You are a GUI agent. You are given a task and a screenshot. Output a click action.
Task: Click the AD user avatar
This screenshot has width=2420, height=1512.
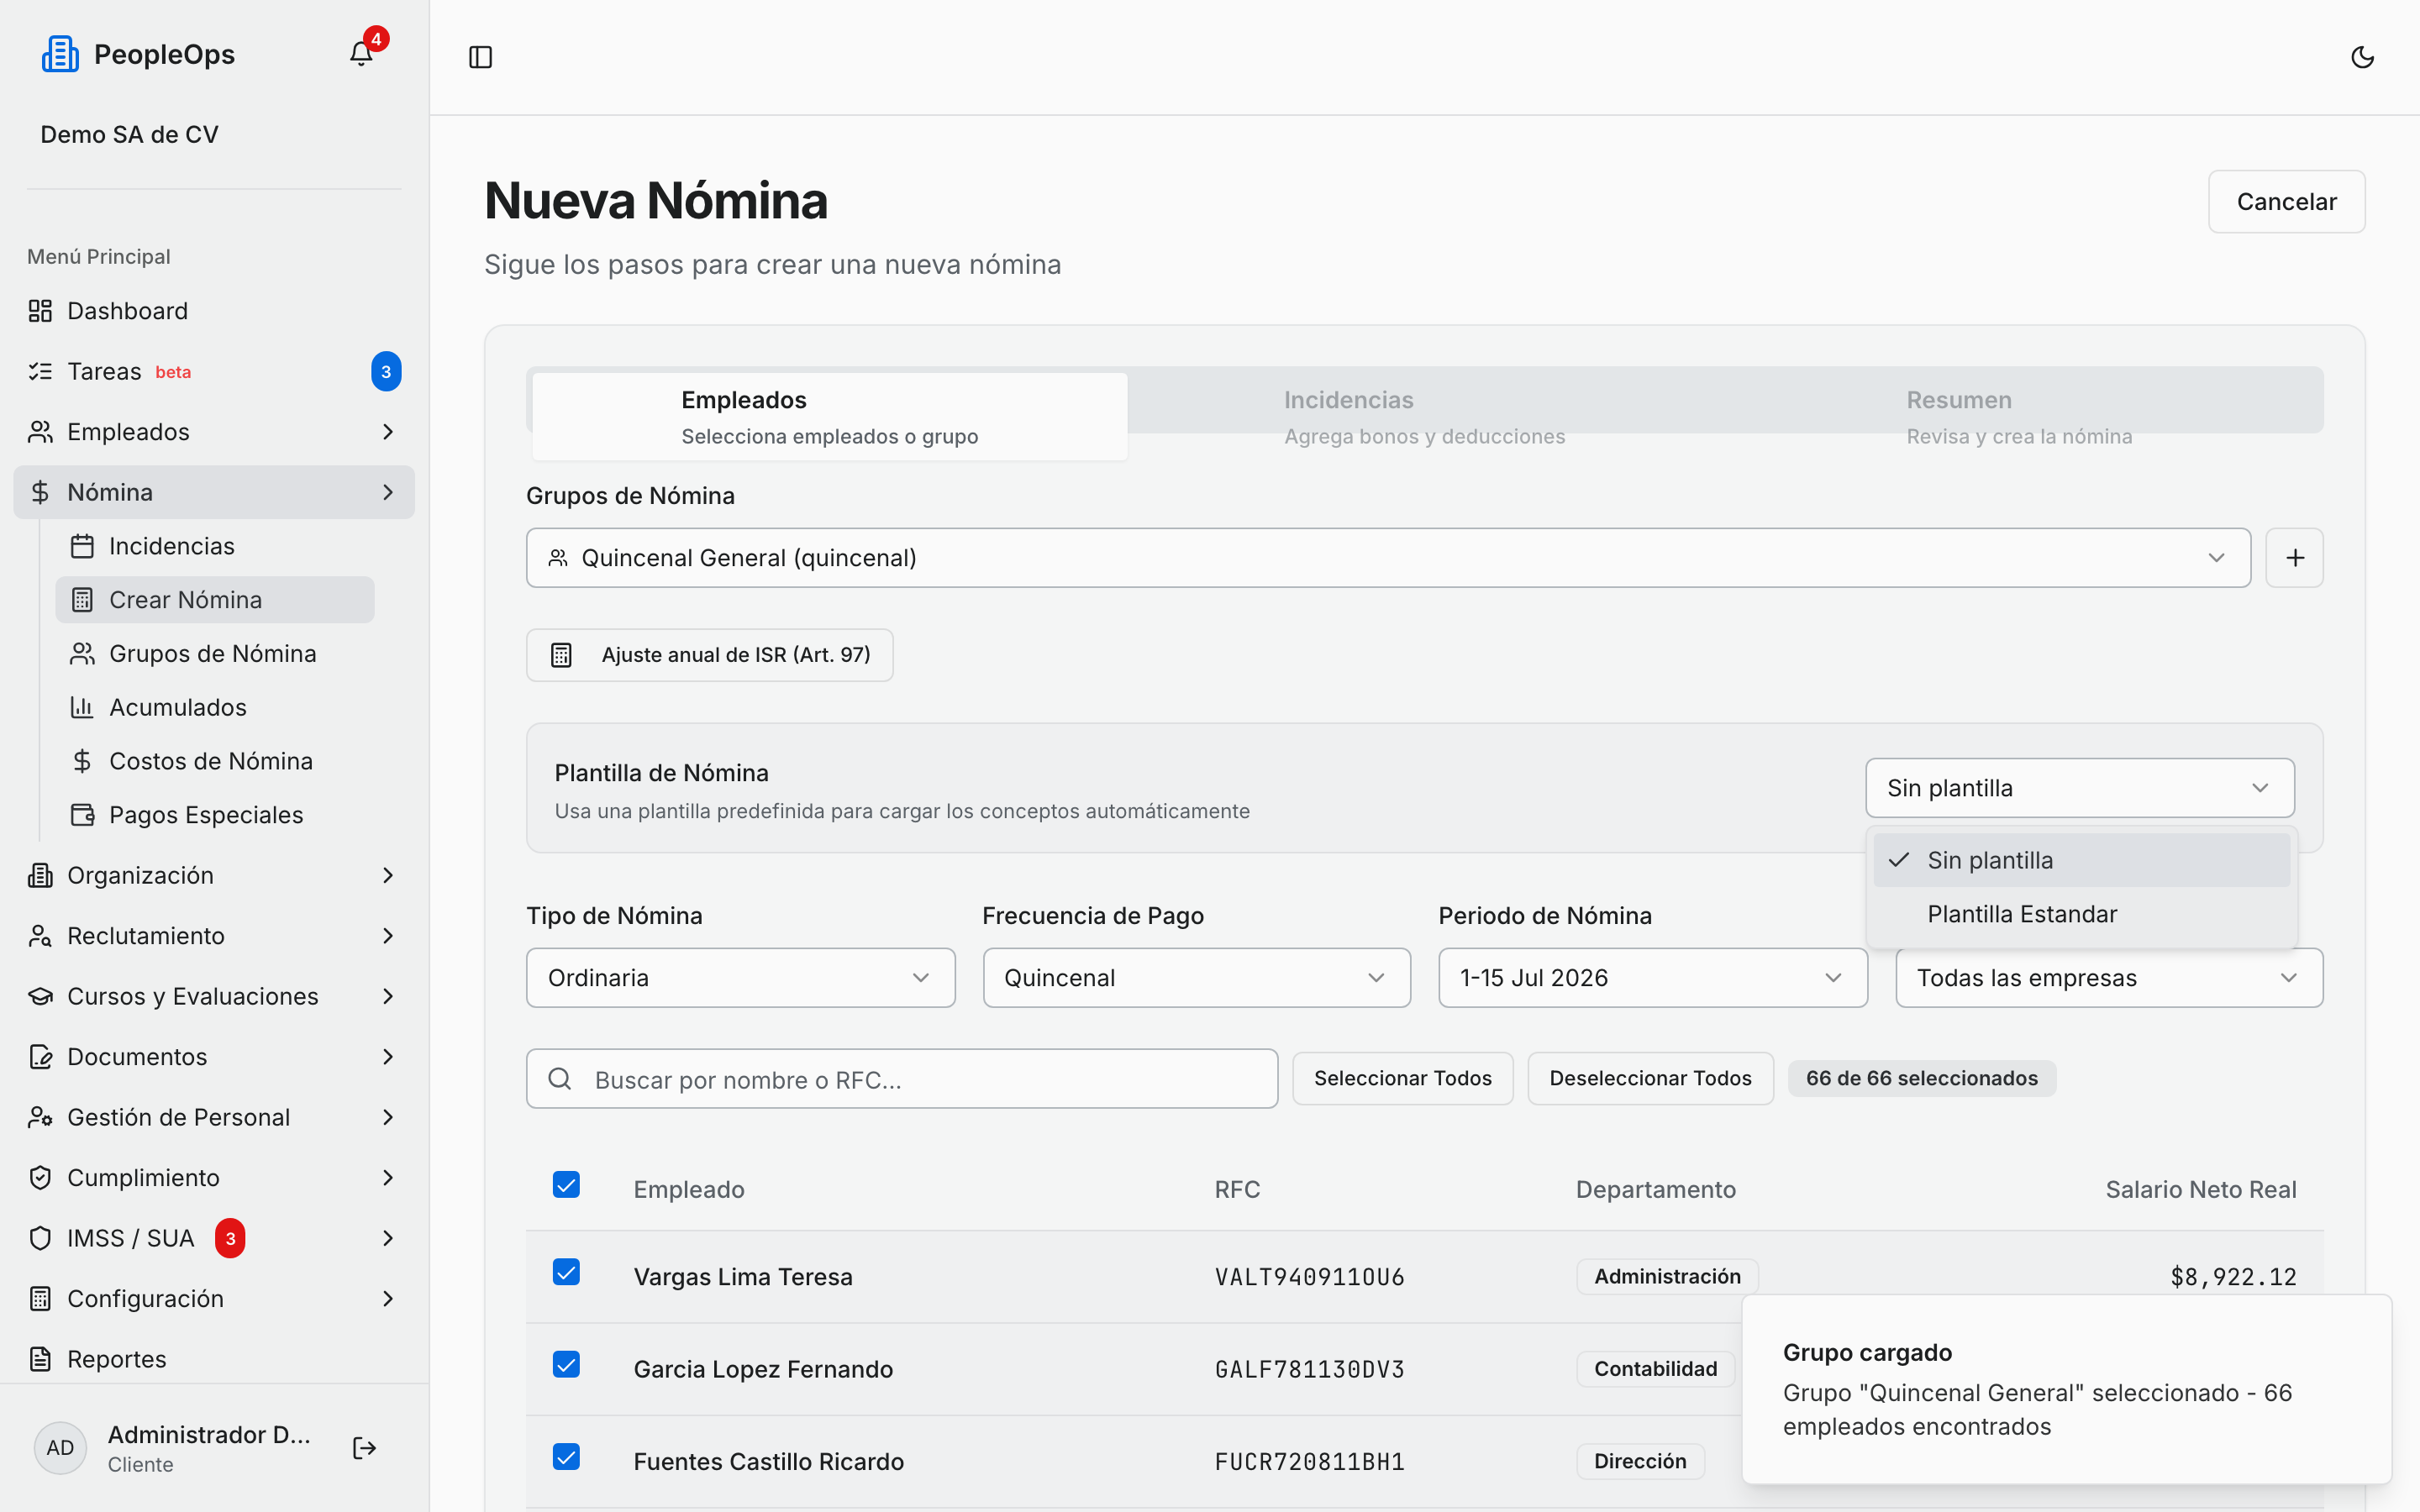pyautogui.click(x=60, y=1448)
